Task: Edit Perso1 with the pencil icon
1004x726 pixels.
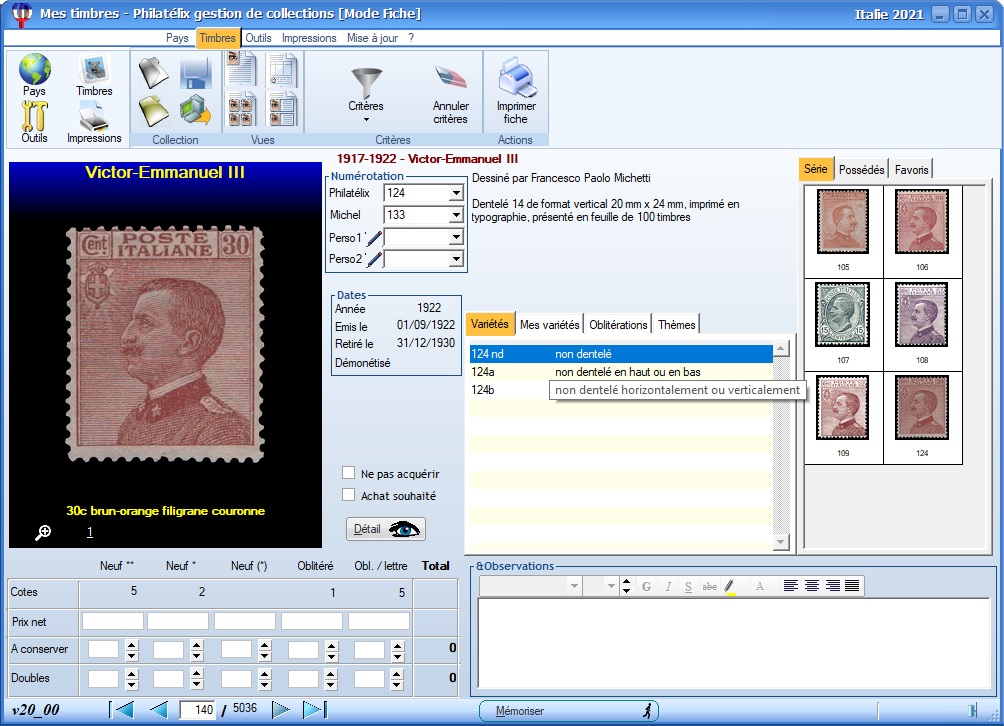Action: coord(374,238)
